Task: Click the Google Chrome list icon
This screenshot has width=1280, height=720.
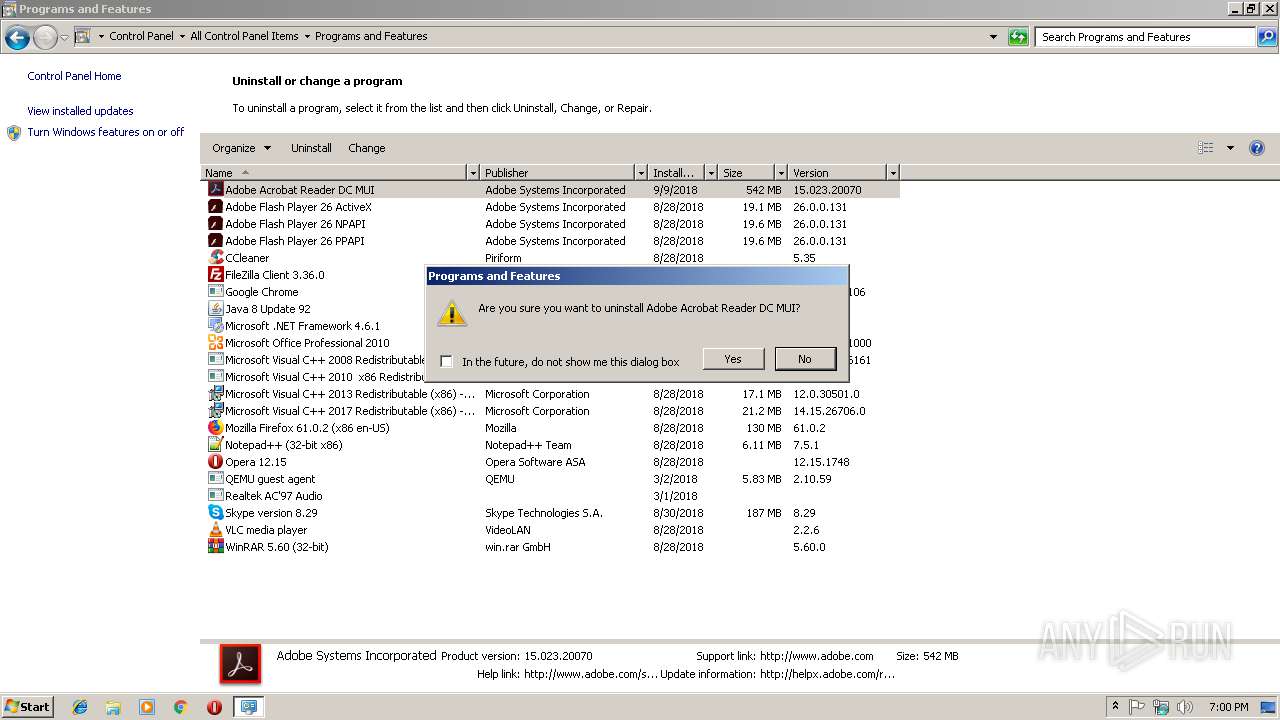Action: click(215, 292)
